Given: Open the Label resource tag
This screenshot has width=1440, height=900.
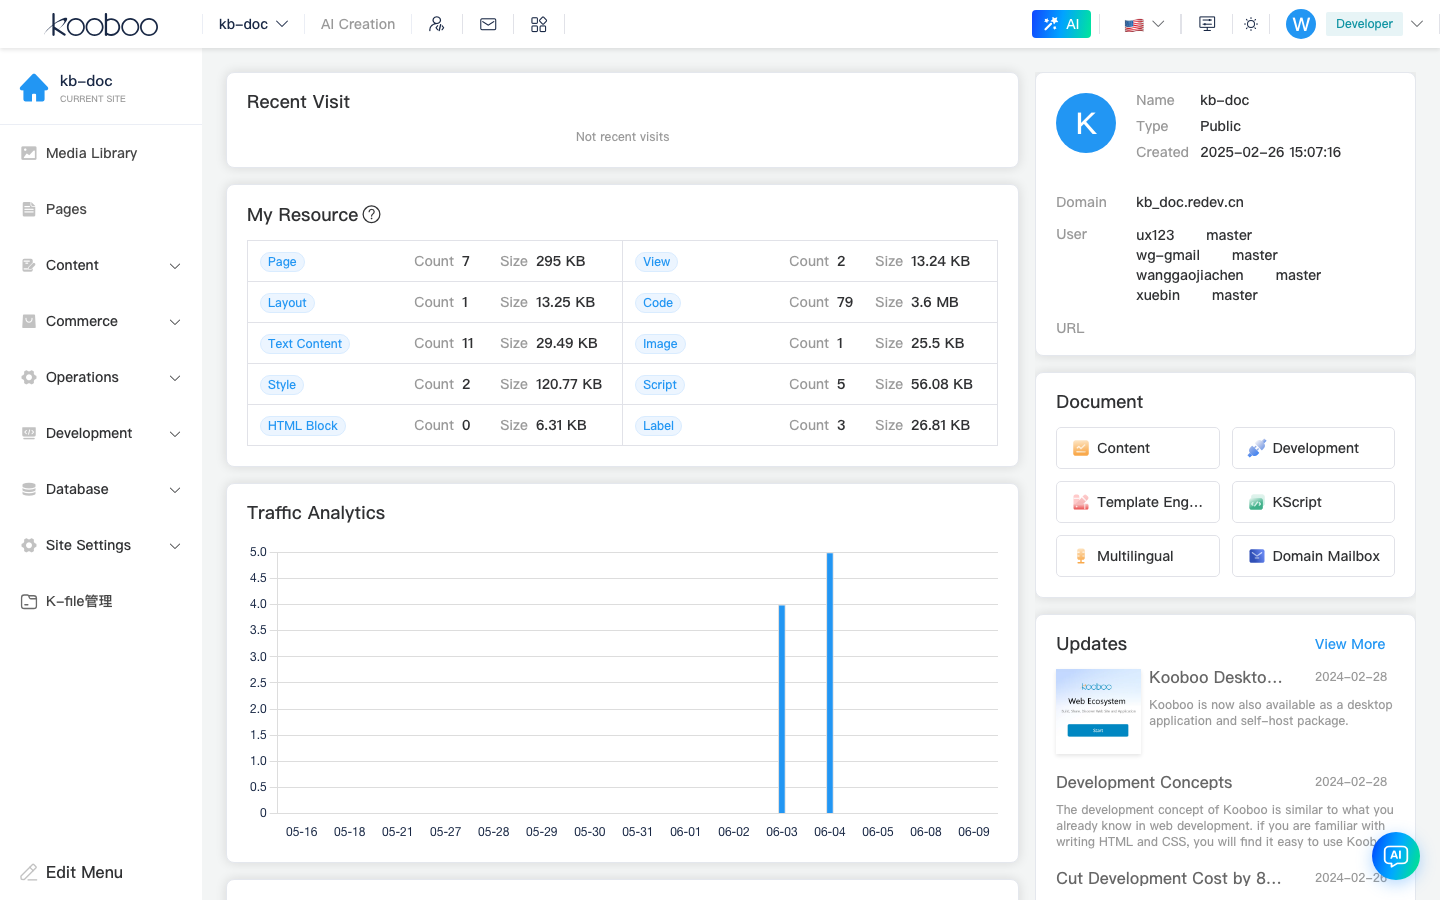Looking at the screenshot, I should (658, 426).
